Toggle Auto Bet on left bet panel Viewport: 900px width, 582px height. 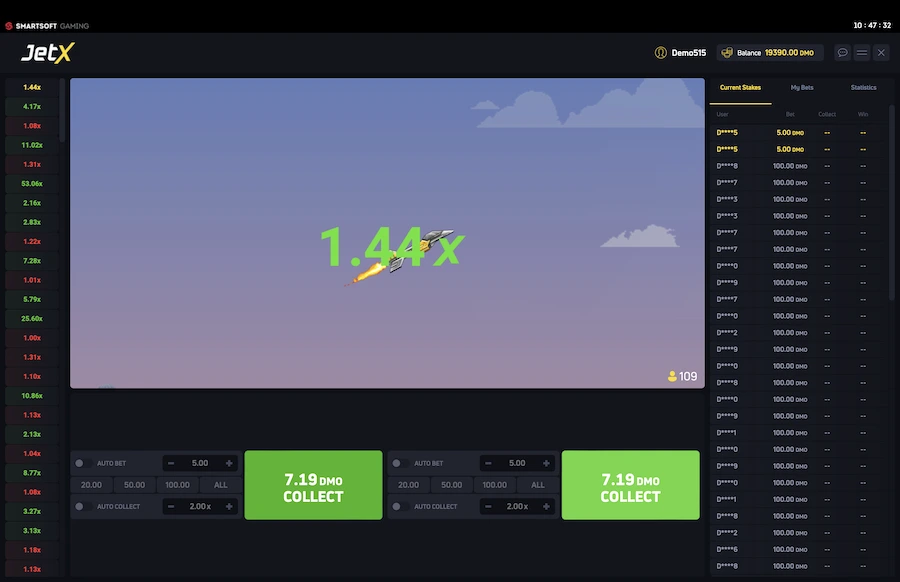coord(83,463)
